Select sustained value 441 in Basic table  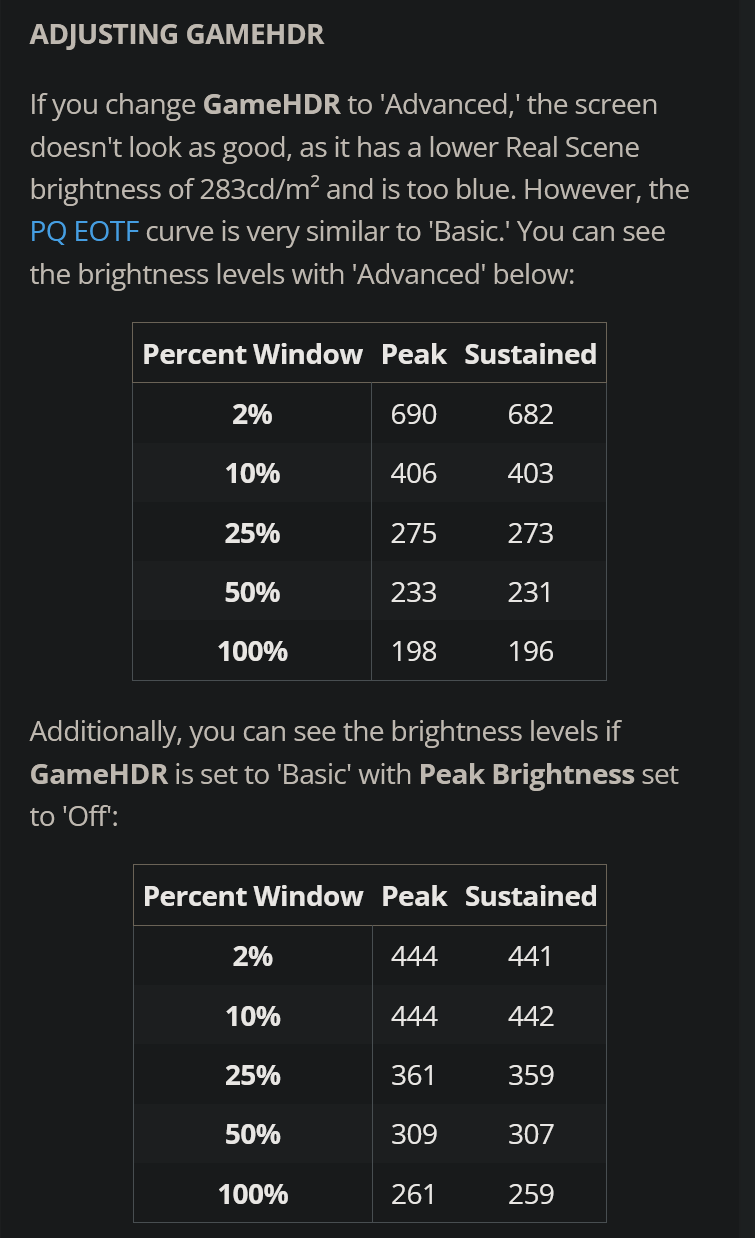(530, 956)
